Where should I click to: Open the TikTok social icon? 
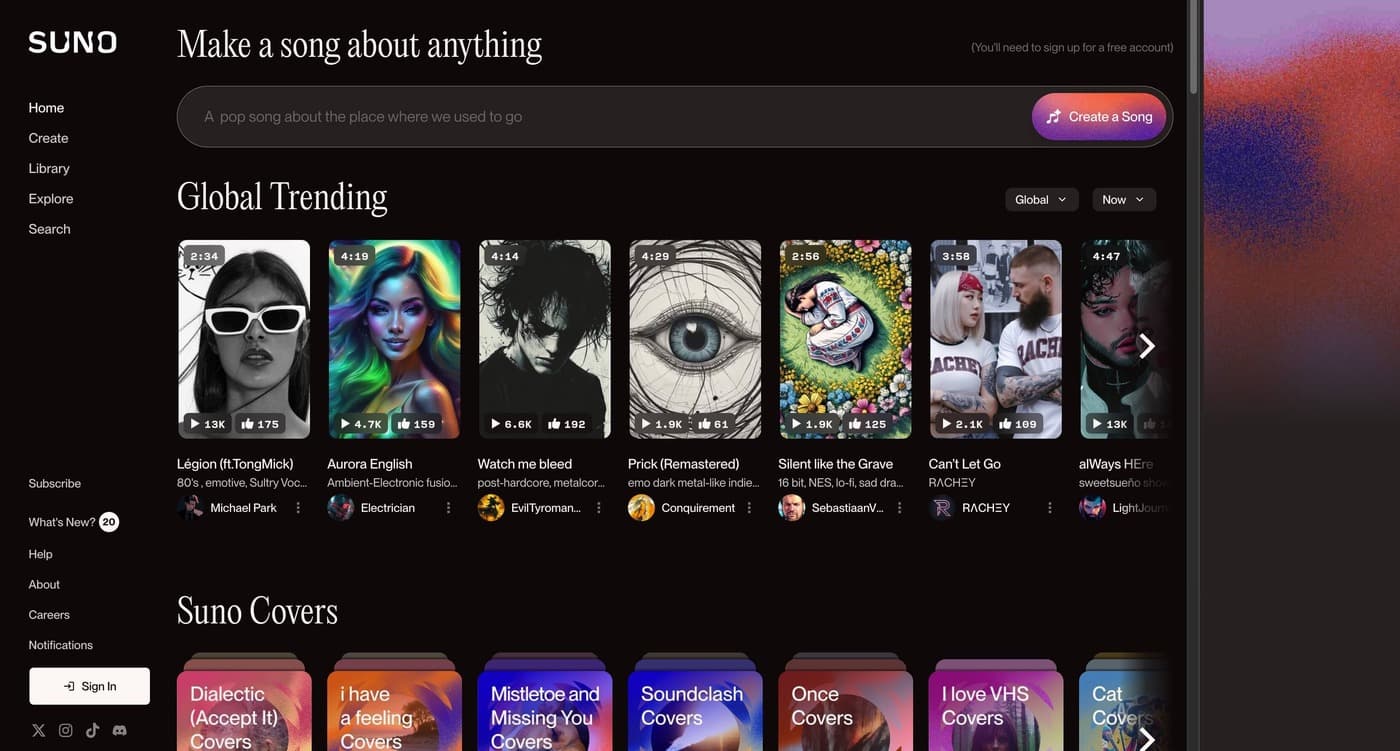[92, 731]
